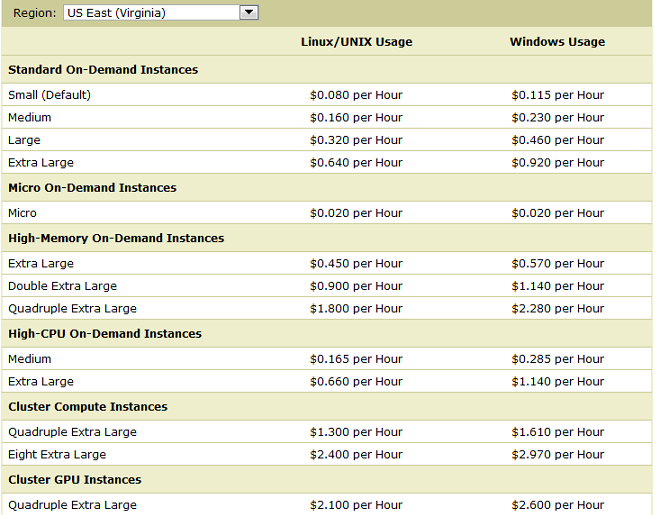Select the High-Memory On-Demand Instances heading

pyautogui.click(x=116, y=238)
